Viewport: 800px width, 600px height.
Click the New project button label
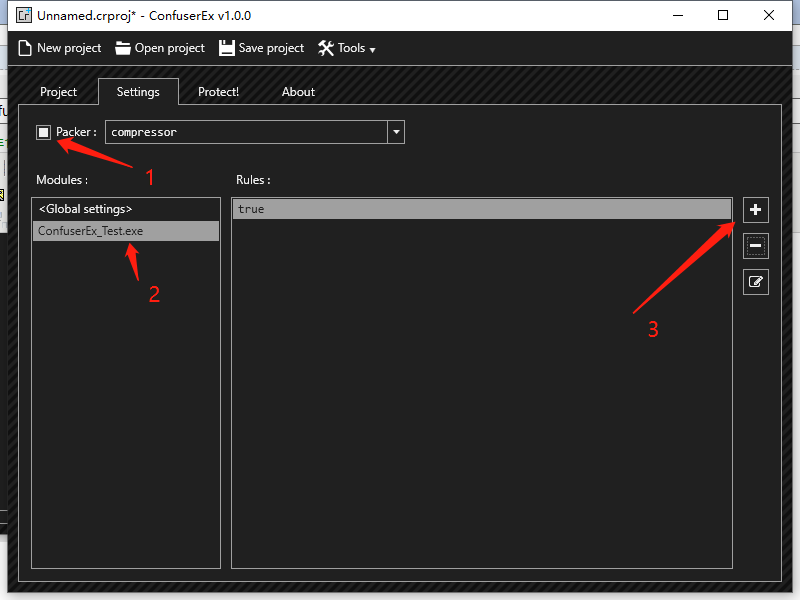point(69,48)
